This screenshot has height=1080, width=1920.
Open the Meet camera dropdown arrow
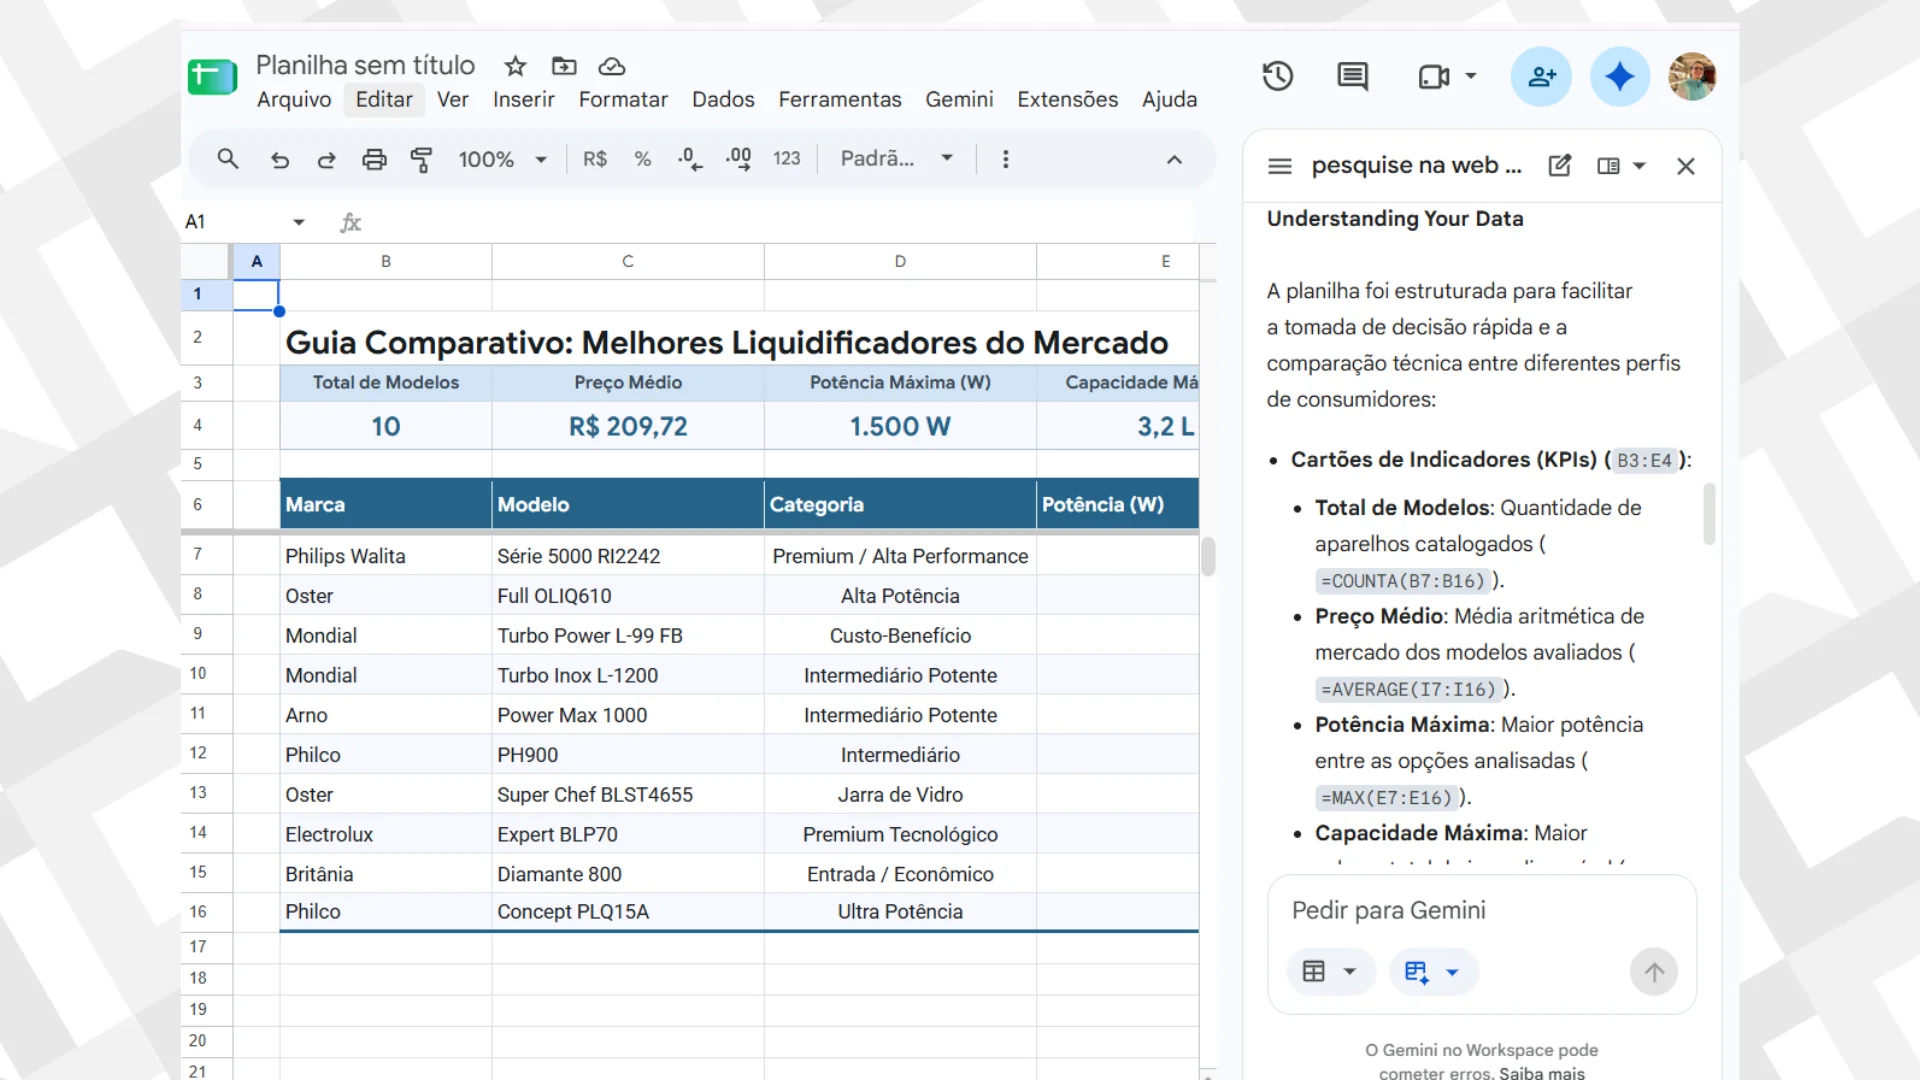click(1471, 76)
